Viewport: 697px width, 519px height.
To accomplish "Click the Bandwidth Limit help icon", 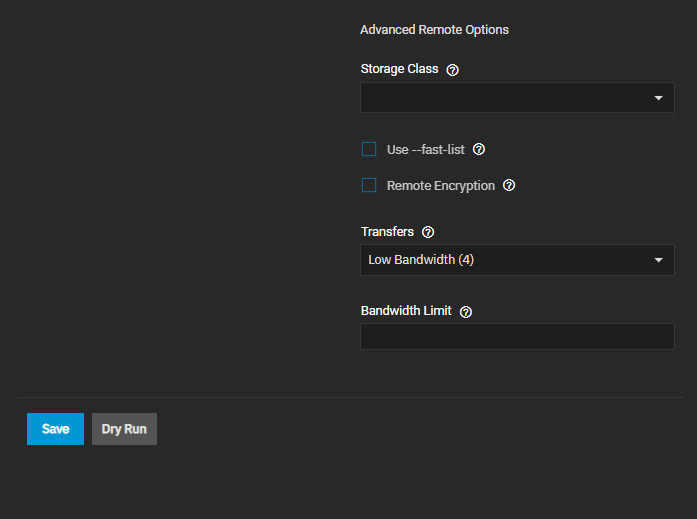I will (466, 311).
